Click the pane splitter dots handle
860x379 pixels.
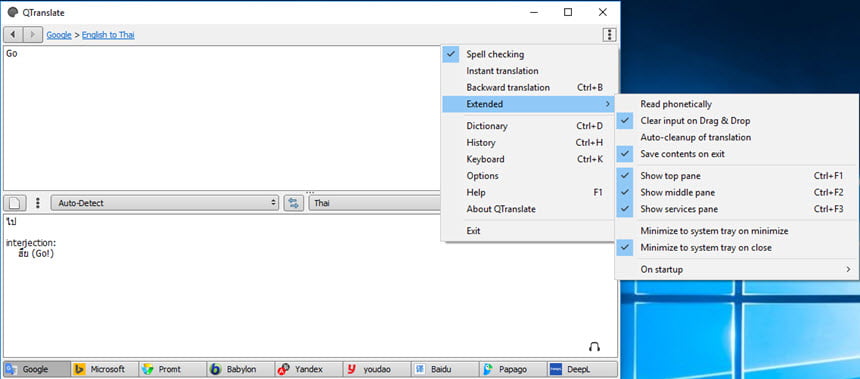tap(310, 193)
